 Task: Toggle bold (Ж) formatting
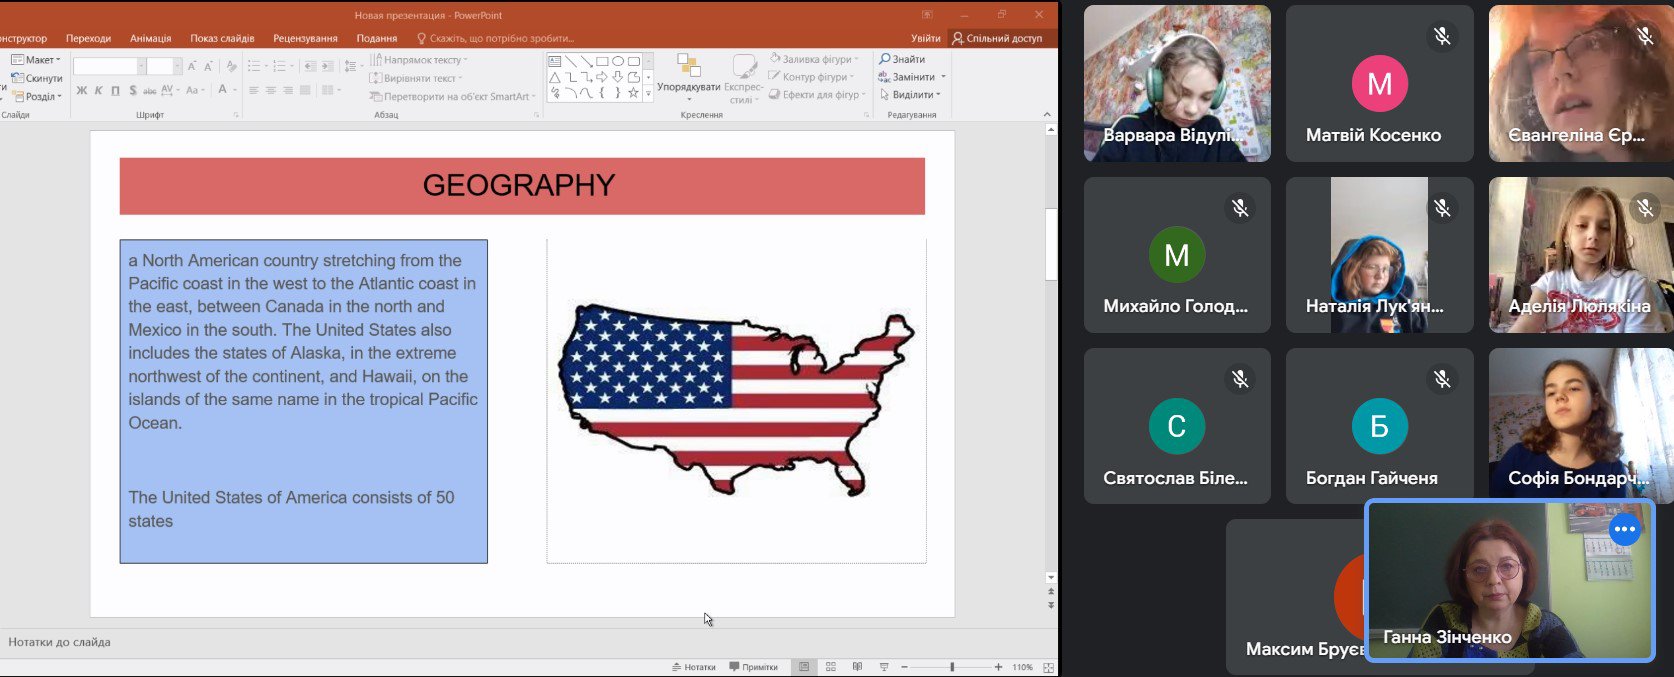pos(82,91)
